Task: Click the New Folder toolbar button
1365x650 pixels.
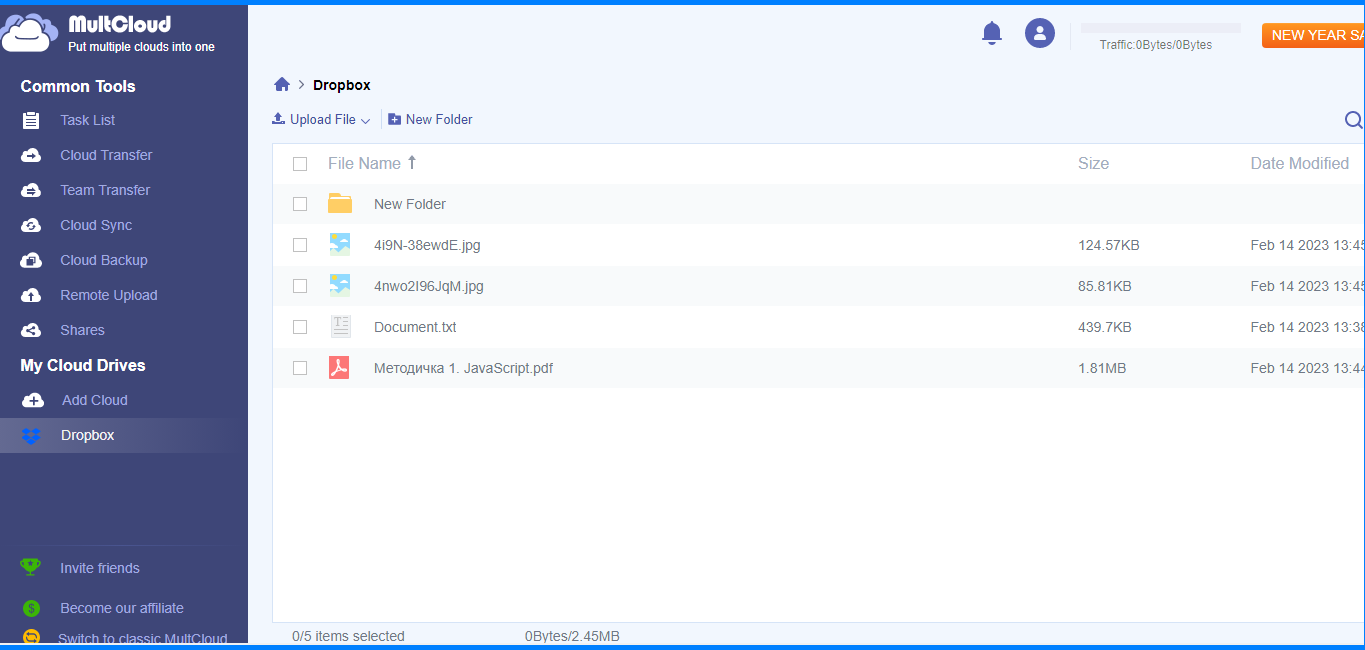Action: pos(430,119)
